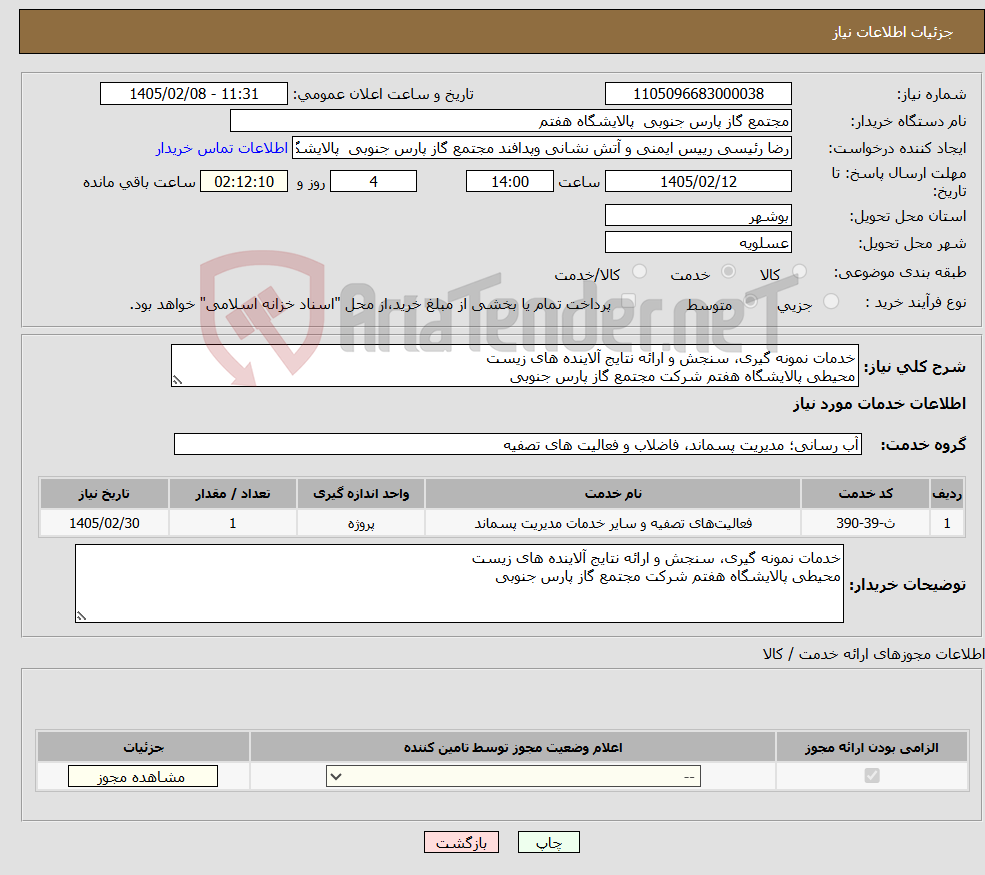Click the واحد اندازه گیری column header
The height and width of the screenshot is (875, 985).
[x=361, y=494]
